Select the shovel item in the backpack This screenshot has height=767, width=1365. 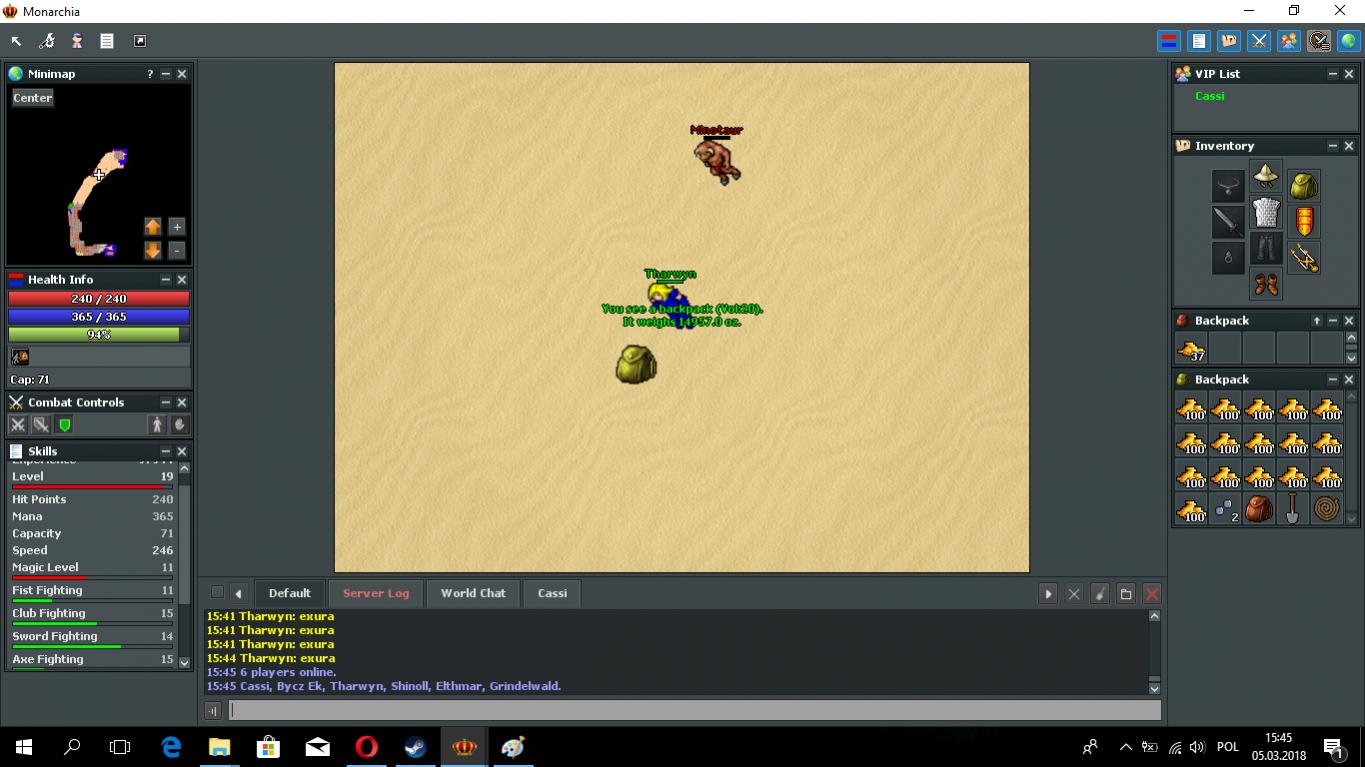pos(1292,509)
